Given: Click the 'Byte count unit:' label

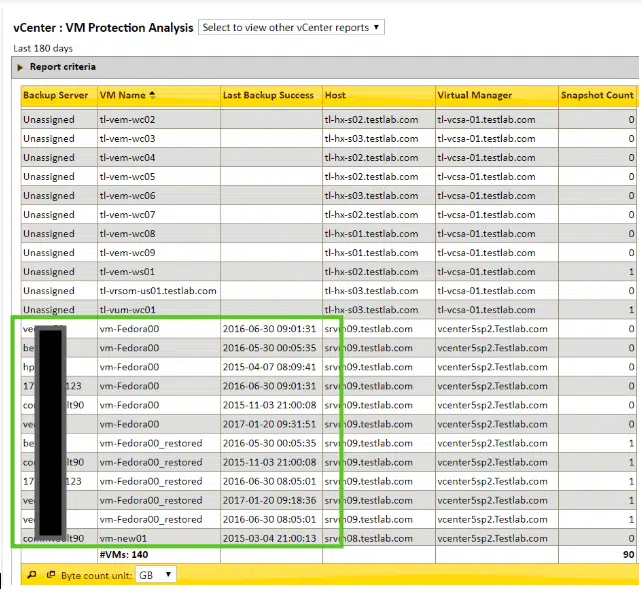Looking at the screenshot, I should click(x=97, y=576).
